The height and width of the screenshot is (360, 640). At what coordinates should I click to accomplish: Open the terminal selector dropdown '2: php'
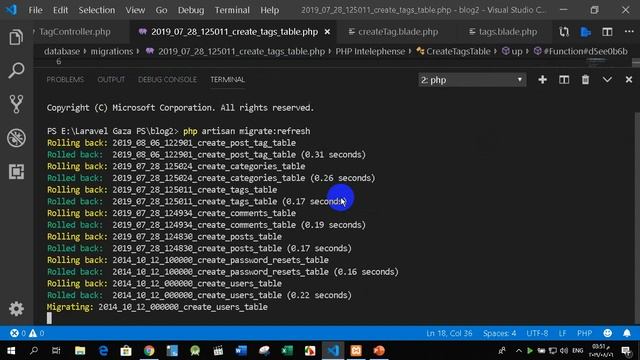tap(471, 80)
